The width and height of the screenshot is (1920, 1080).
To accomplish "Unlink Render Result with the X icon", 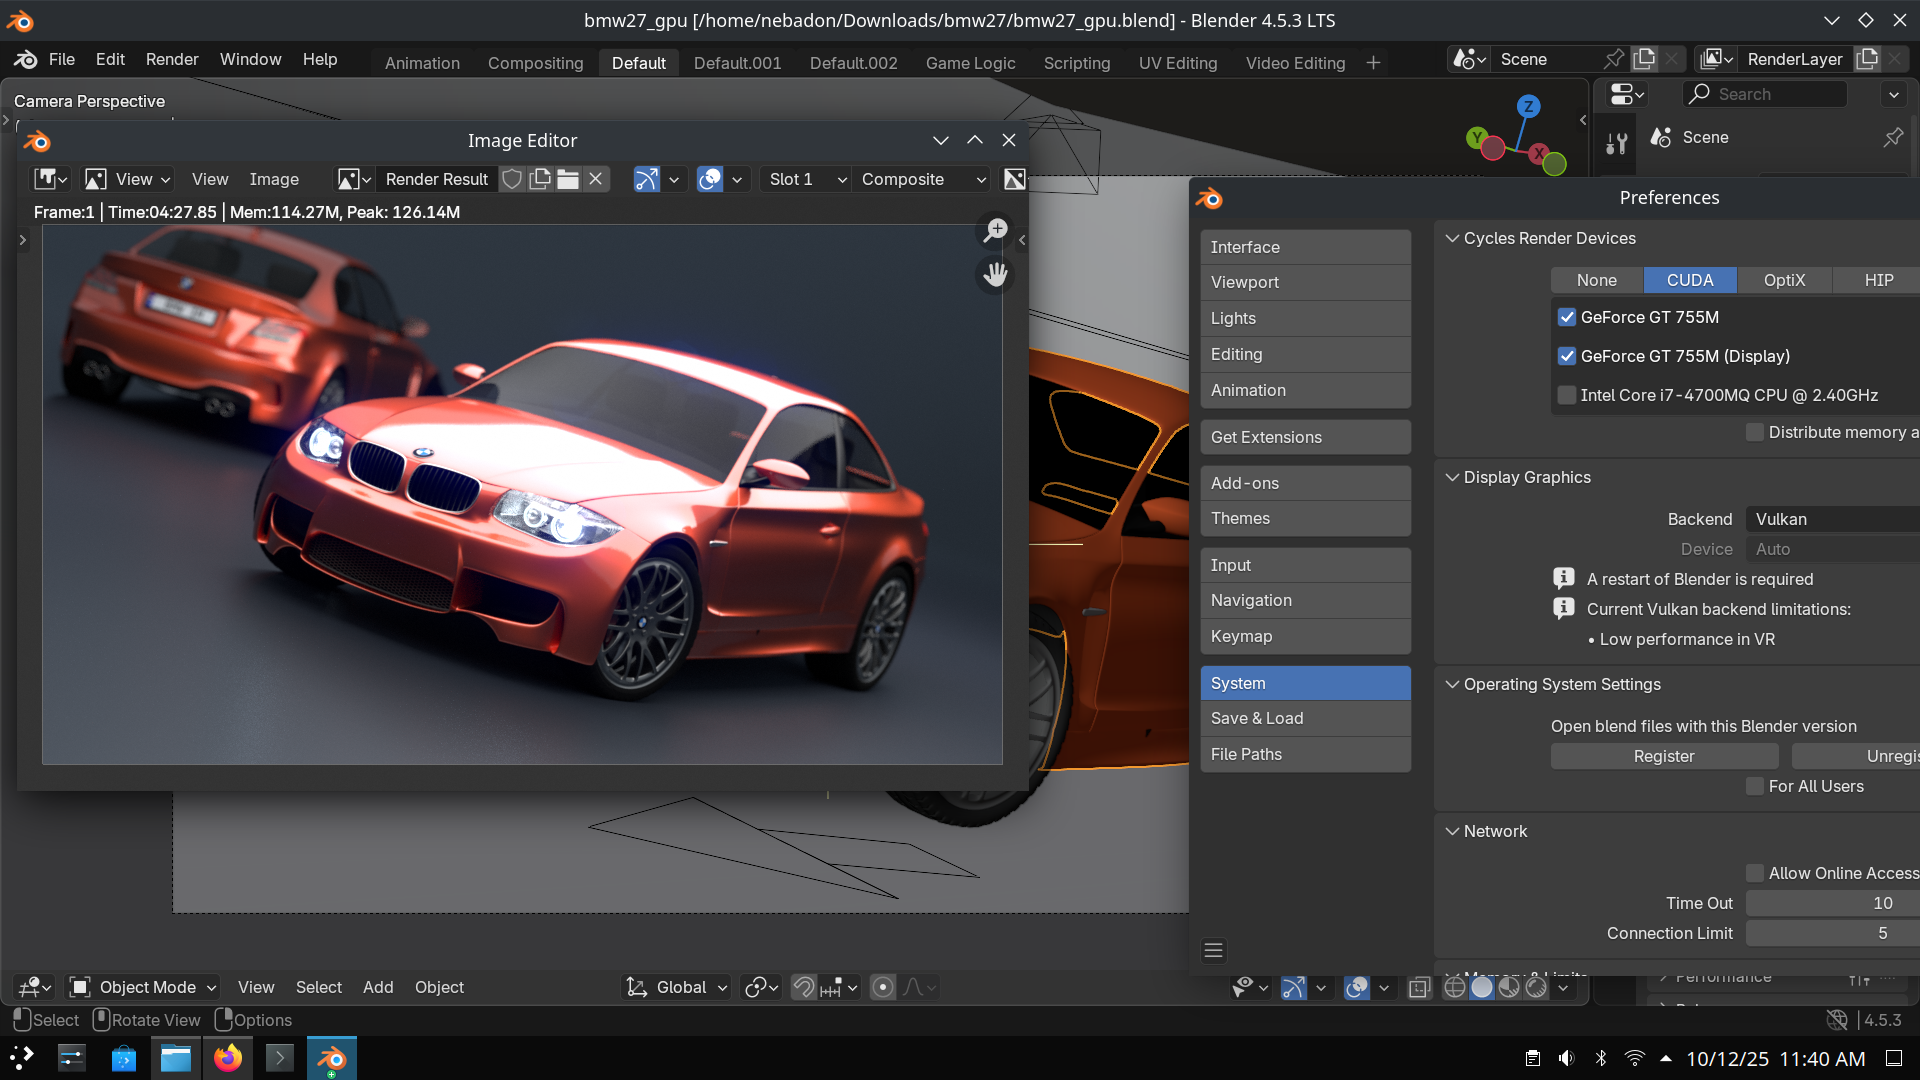I will (x=596, y=179).
